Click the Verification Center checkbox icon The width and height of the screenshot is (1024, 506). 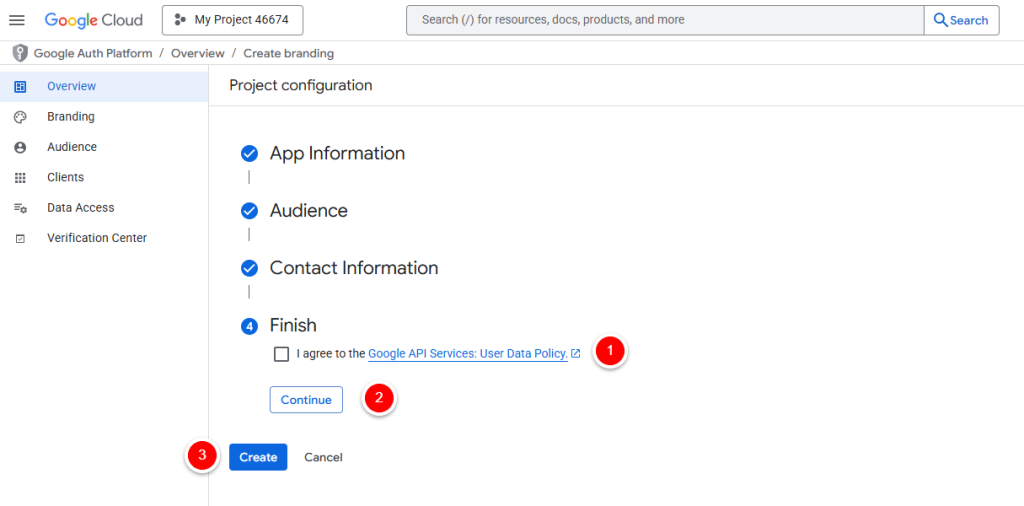point(20,239)
